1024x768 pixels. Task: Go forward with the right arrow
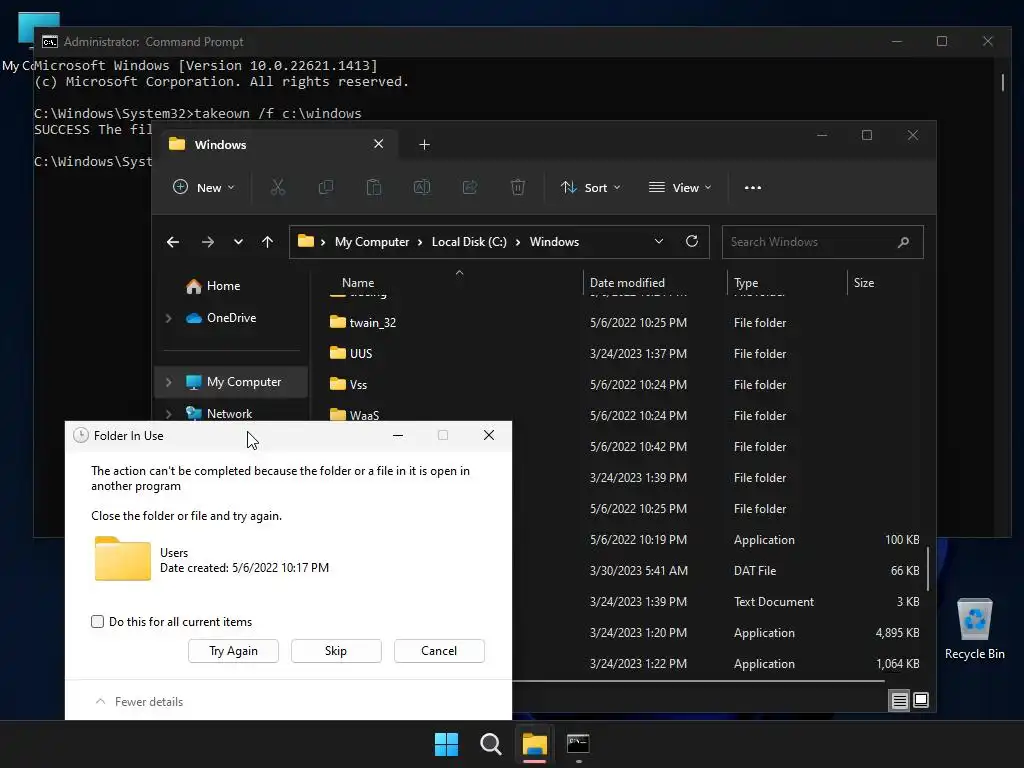(x=208, y=242)
